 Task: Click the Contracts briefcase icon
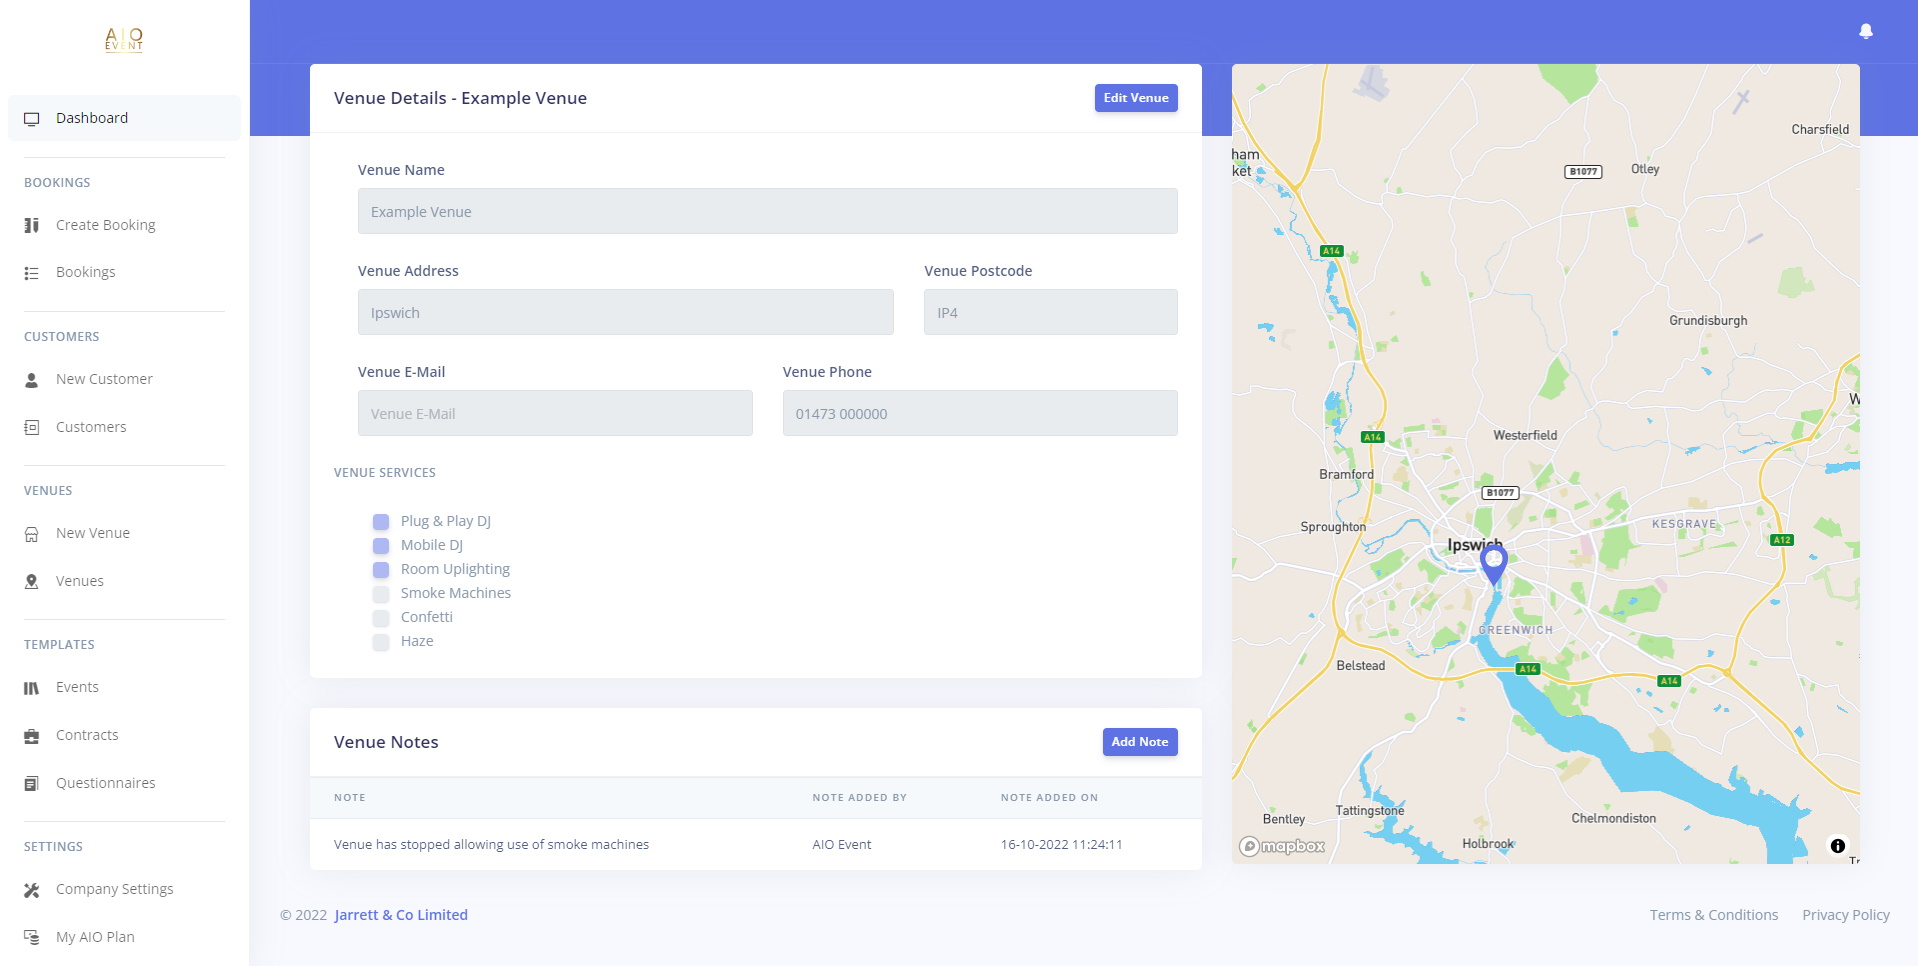pyautogui.click(x=32, y=736)
